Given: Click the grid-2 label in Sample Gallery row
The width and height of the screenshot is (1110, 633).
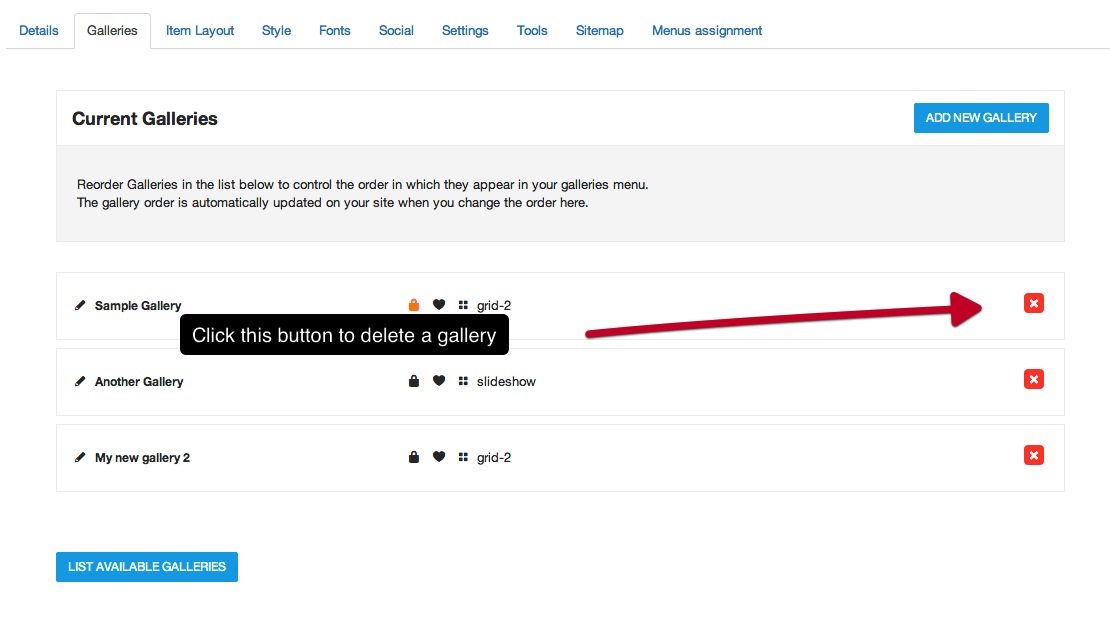Looking at the screenshot, I should click(493, 305).
